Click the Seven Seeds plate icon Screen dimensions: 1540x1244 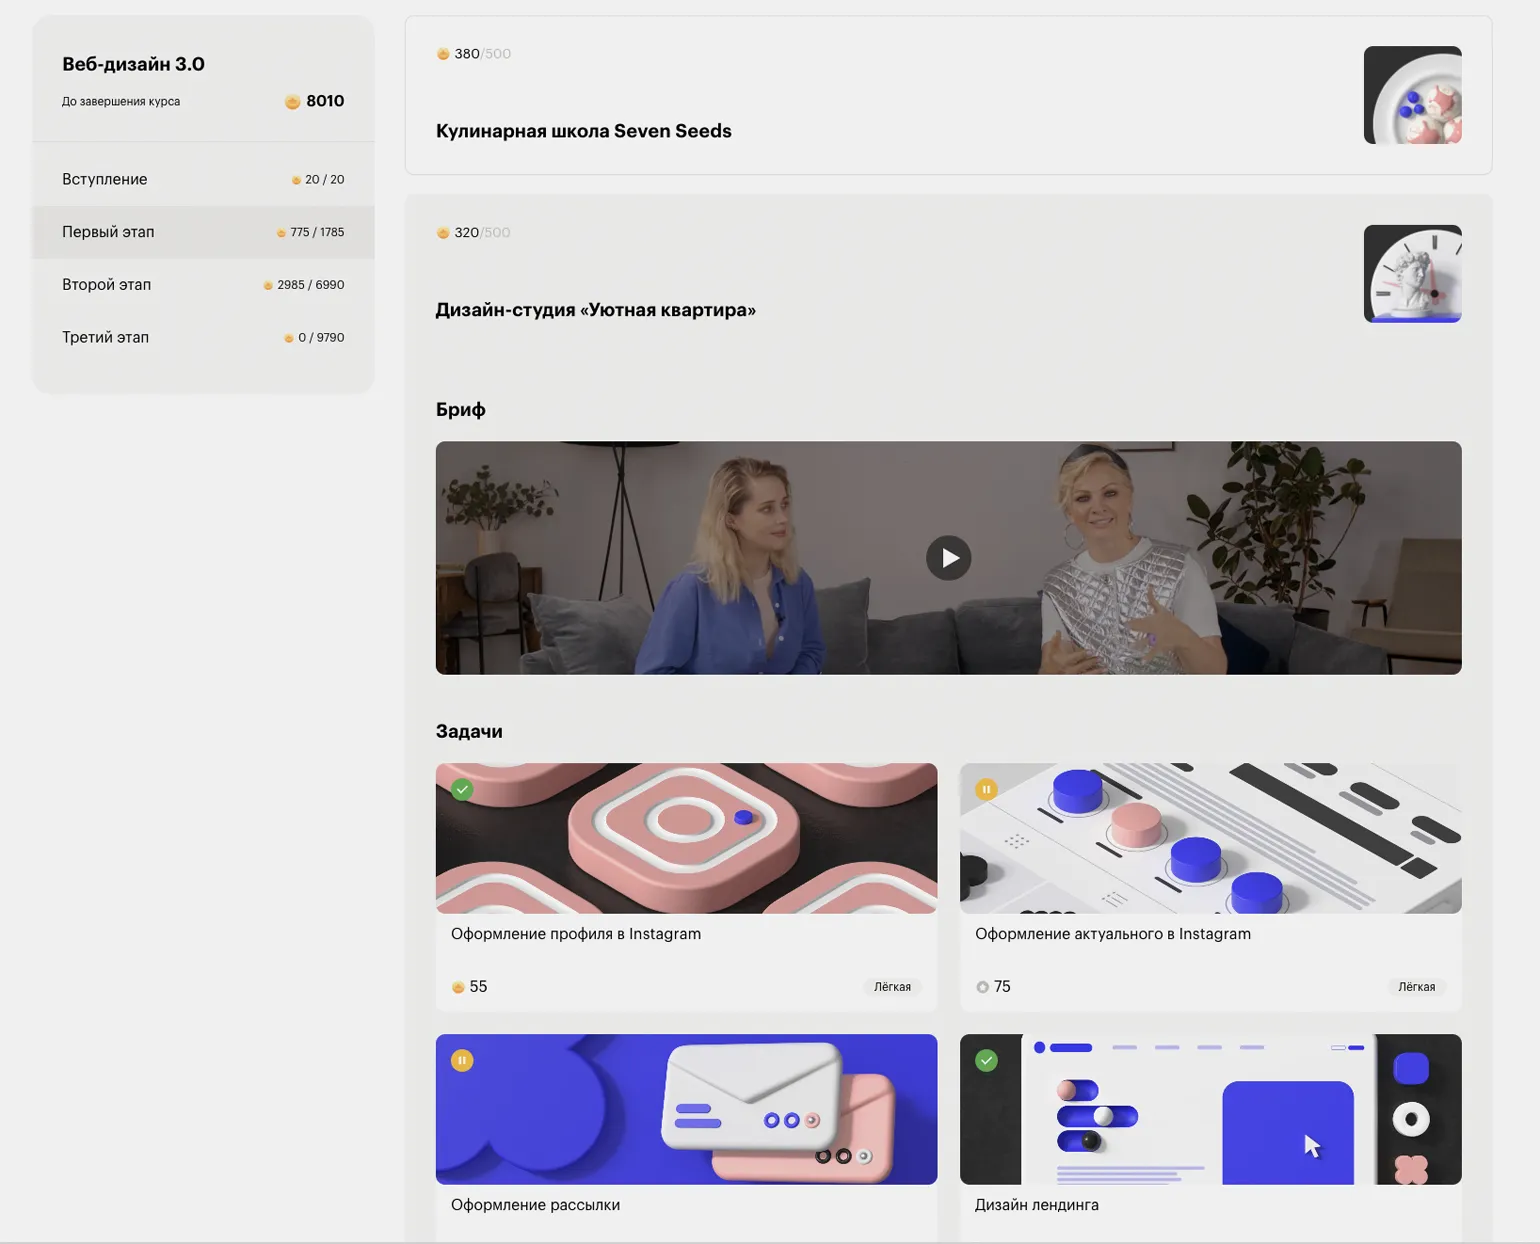coord(1412,95)
